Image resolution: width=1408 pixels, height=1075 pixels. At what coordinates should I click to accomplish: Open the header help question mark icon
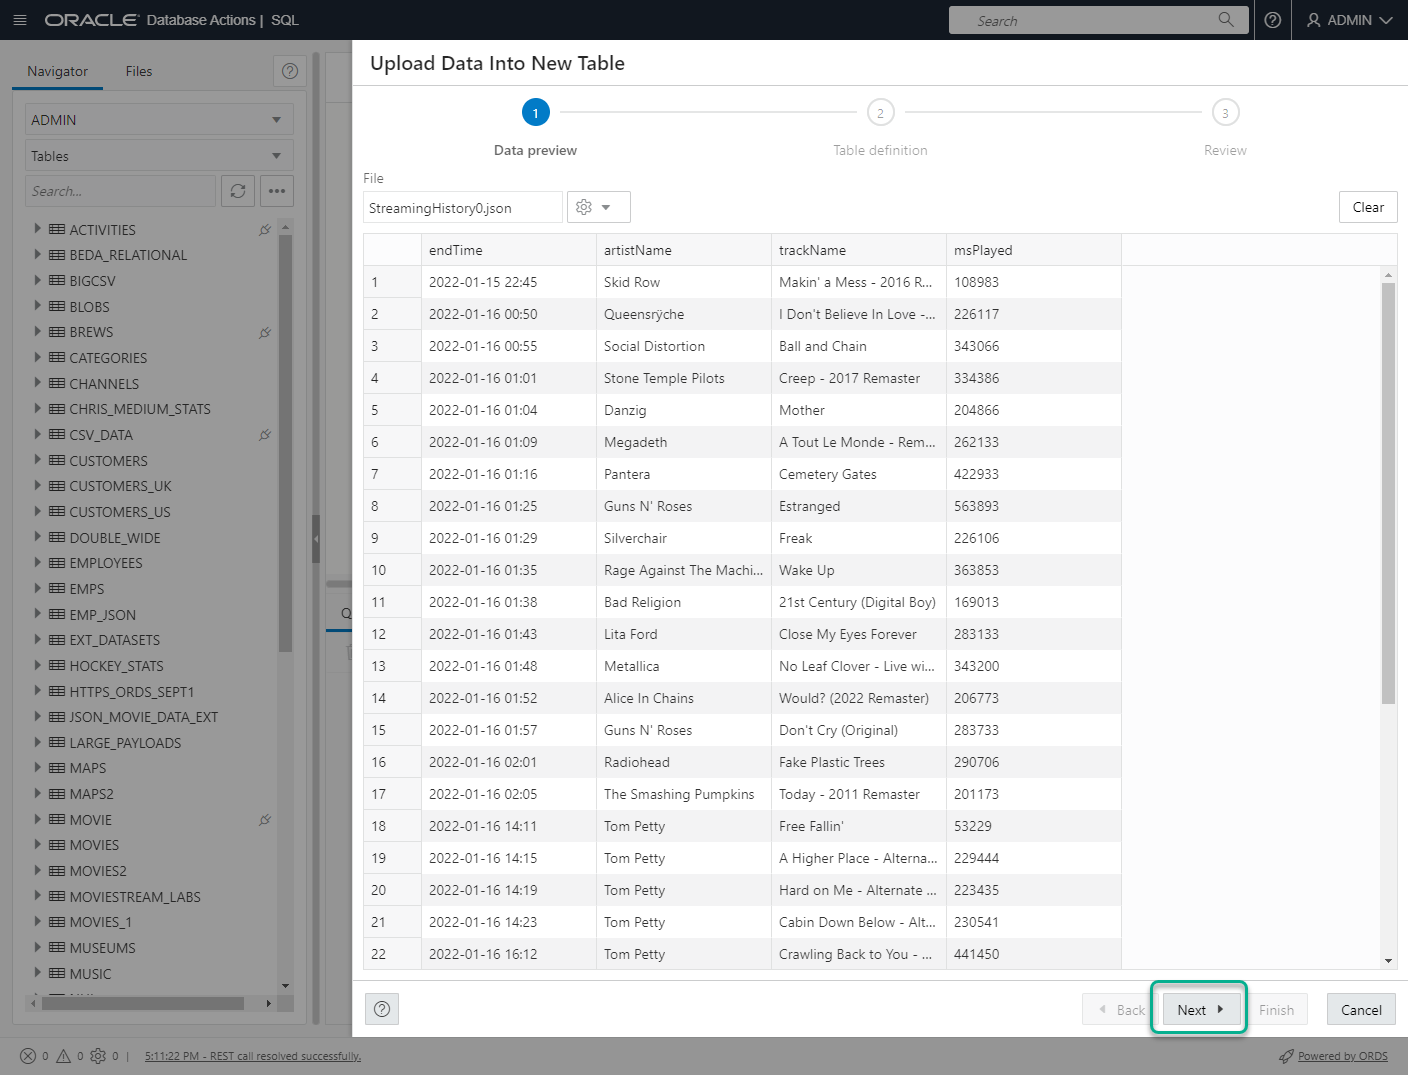coord(1272,20)
